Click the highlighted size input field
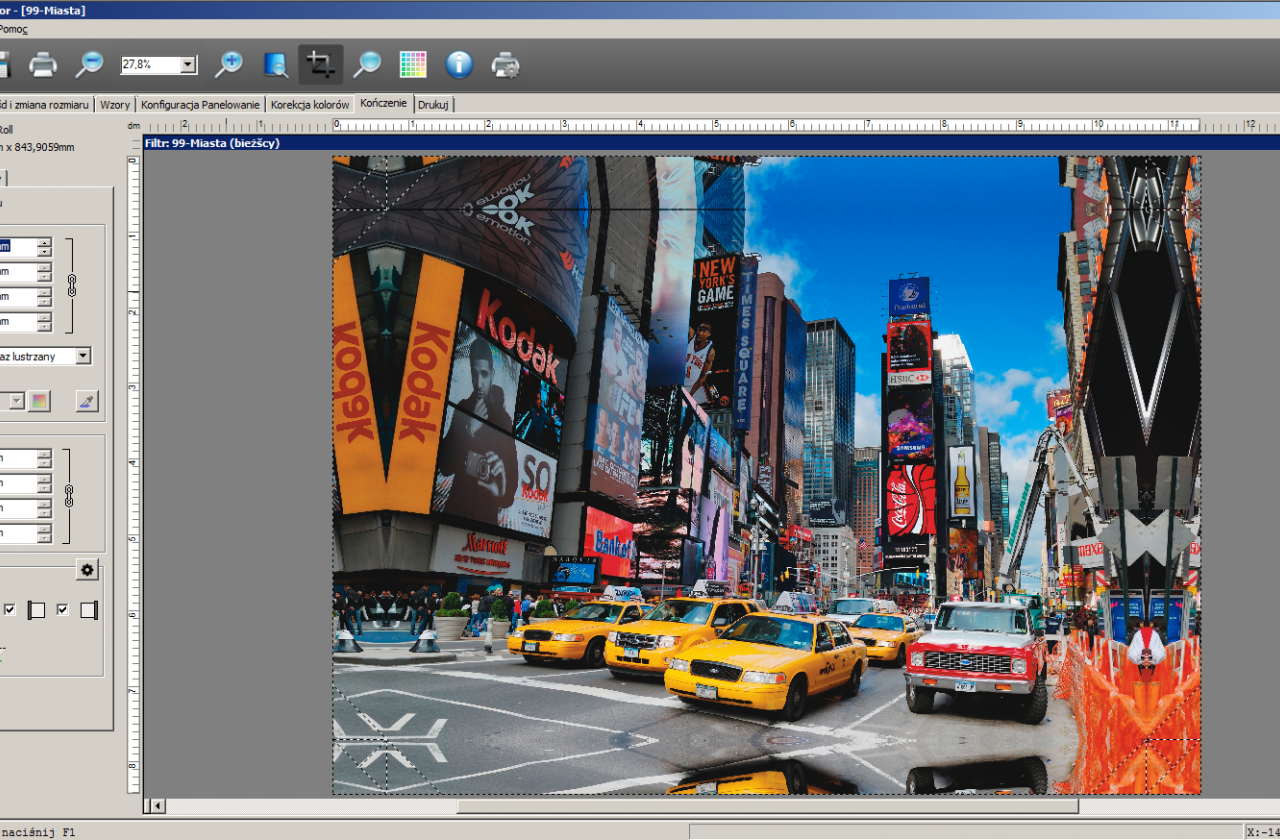Viewport: 1280px width, 840px height. click(x=18, y=246)
